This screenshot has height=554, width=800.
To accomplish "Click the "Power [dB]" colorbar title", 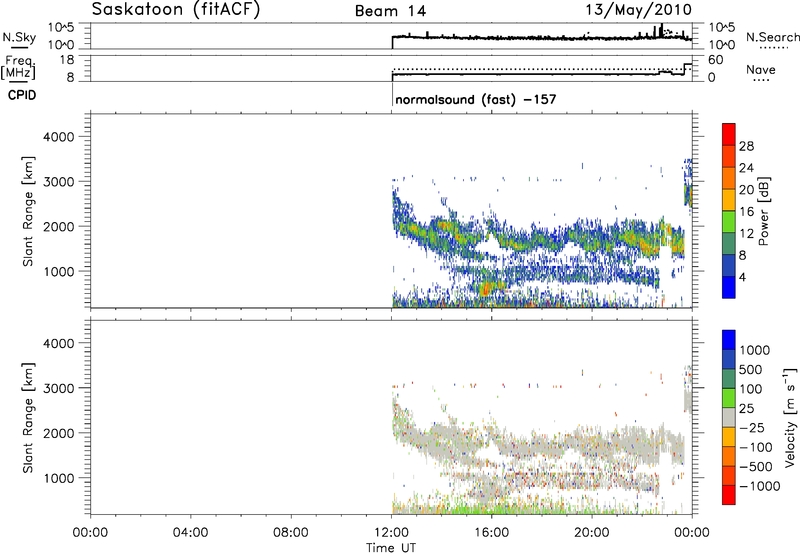I will [763, 211].
